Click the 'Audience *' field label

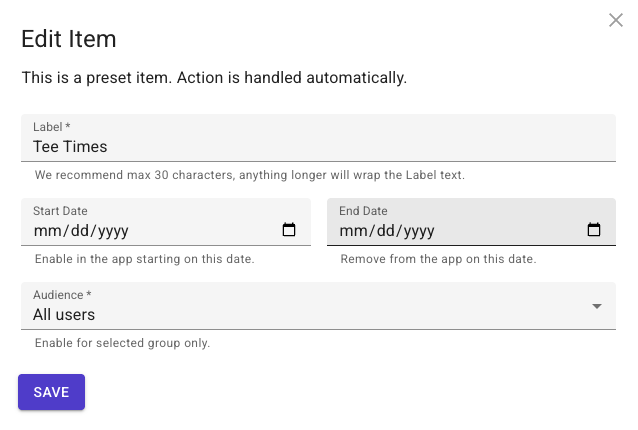pos(62,295)
